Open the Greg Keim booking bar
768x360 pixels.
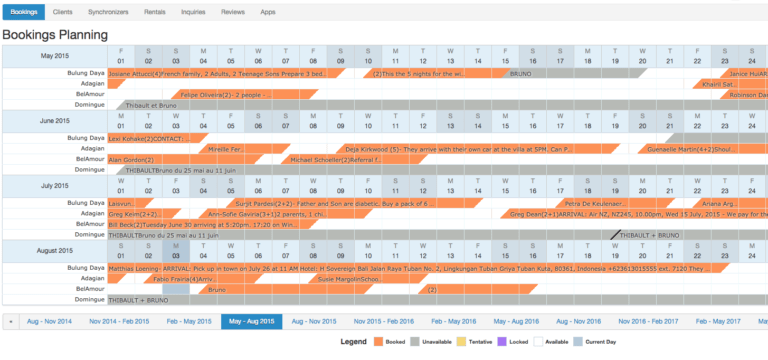(144, 214)
